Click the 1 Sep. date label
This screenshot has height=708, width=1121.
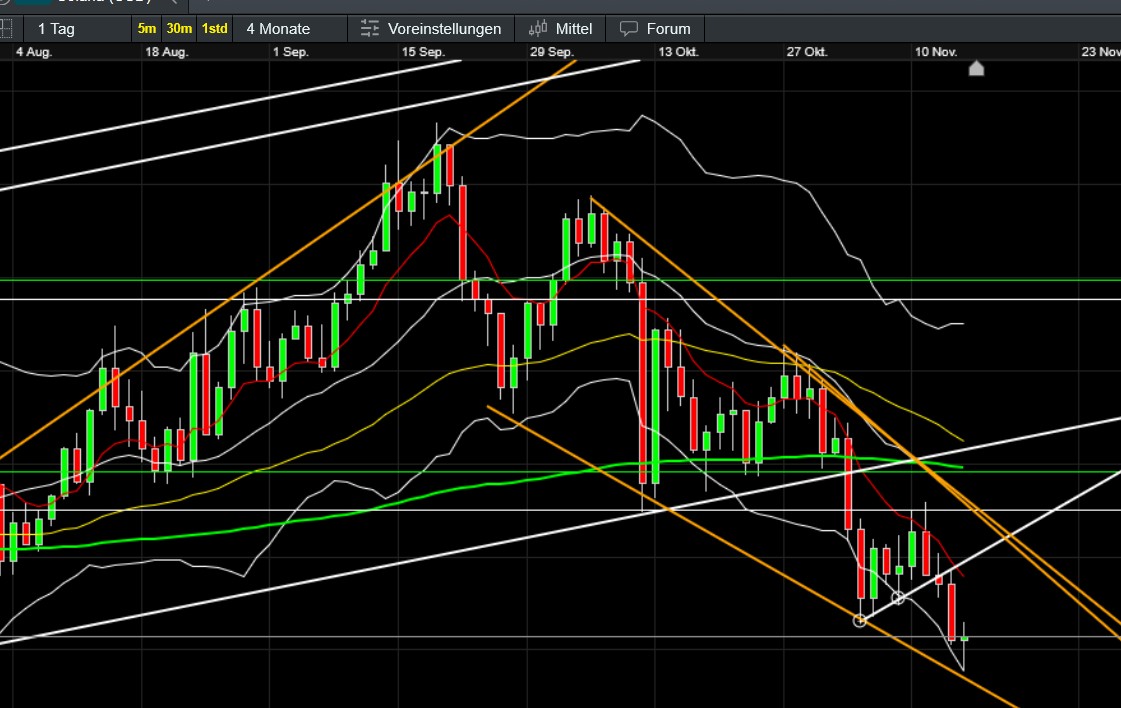(x=290, y=52)
